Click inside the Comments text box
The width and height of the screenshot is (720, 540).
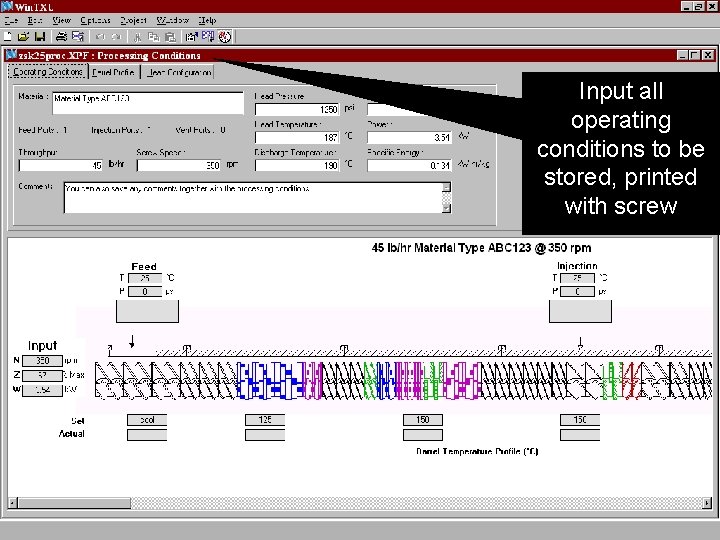pos(253,198)
